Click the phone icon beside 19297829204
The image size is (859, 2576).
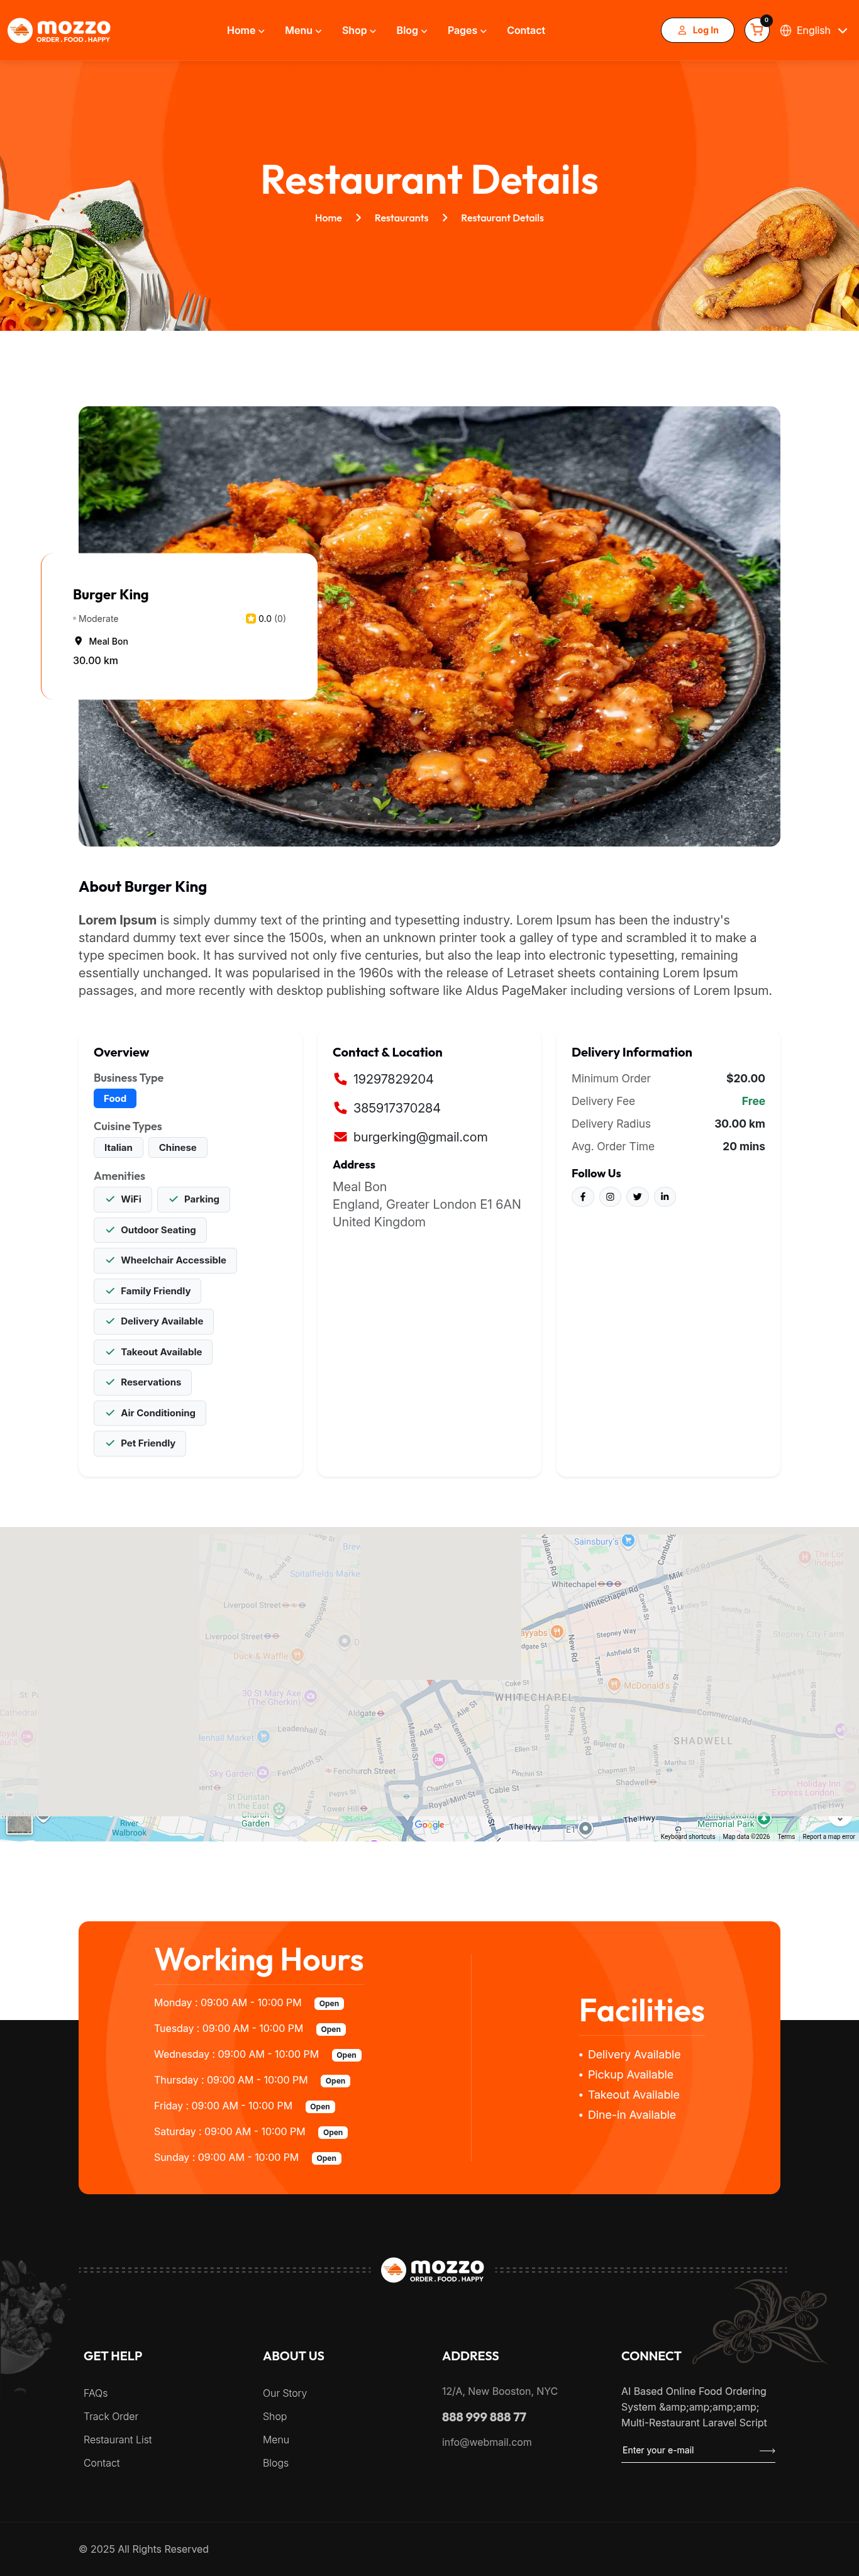340,1079
